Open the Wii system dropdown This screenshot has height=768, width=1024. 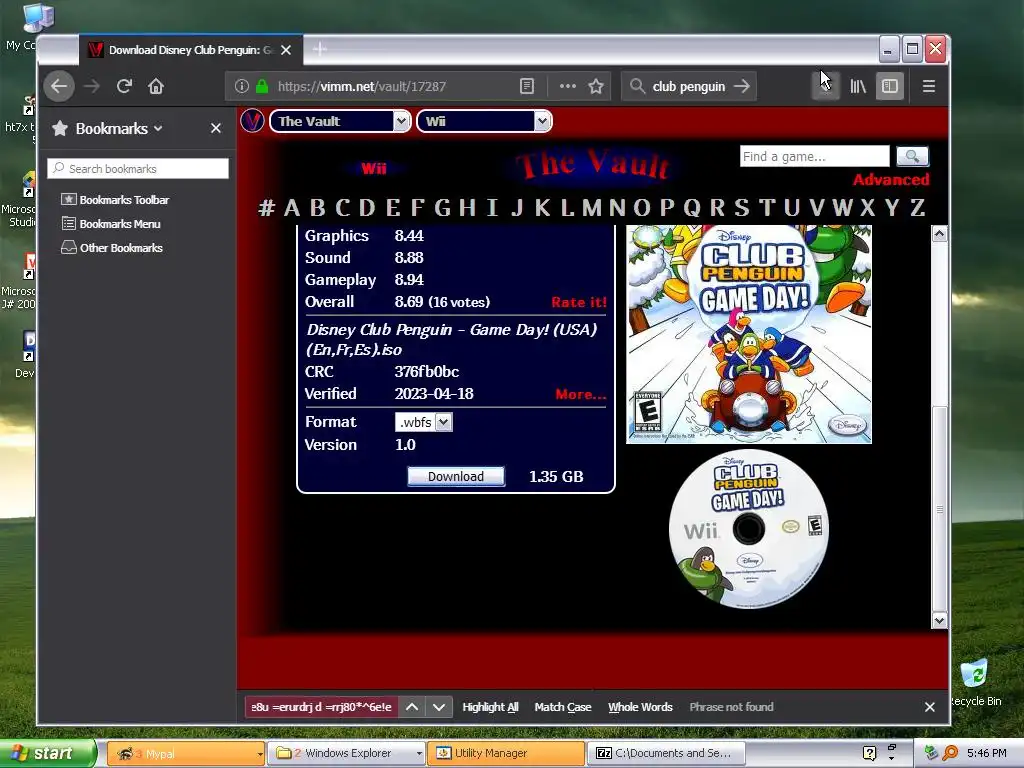click(485, 121)
